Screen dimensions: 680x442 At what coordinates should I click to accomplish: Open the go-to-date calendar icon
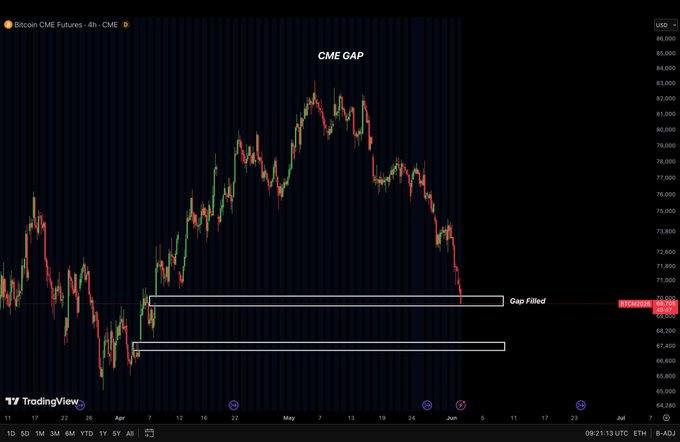149,433
